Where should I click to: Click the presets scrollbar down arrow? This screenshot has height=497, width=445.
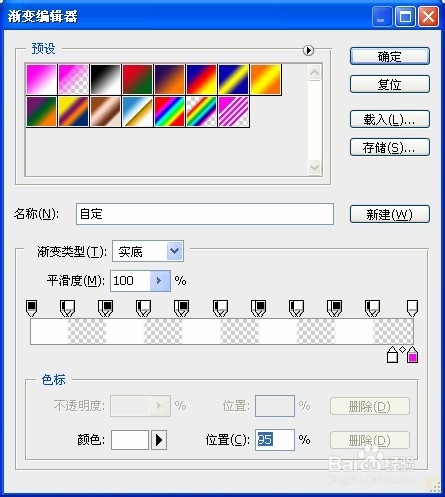[315, 167]
